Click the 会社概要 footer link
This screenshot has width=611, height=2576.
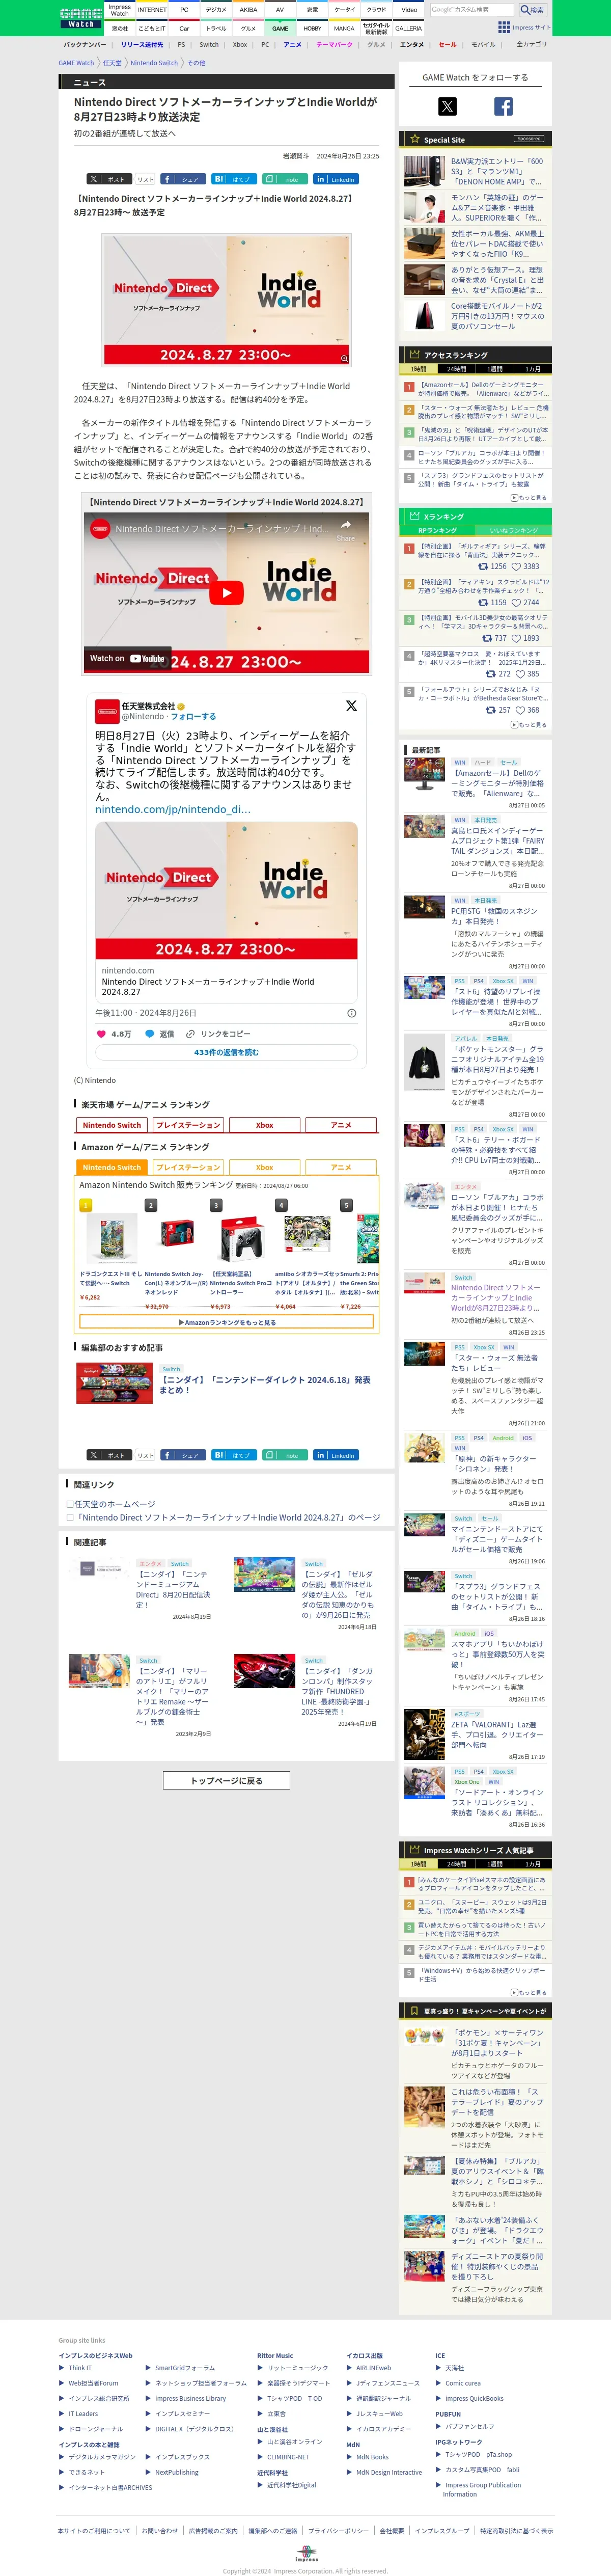[x=391, y=2531]
